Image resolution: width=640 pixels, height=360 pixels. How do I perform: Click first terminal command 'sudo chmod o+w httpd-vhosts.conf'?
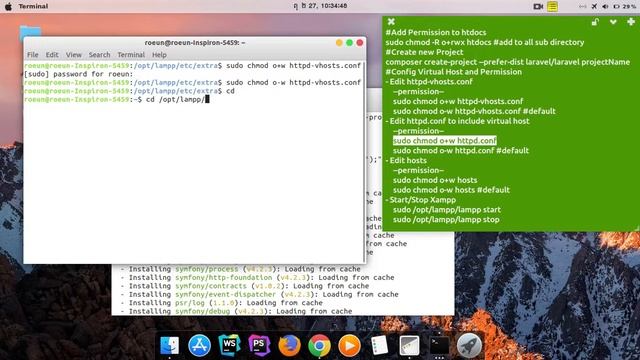[x=293, y=65]
